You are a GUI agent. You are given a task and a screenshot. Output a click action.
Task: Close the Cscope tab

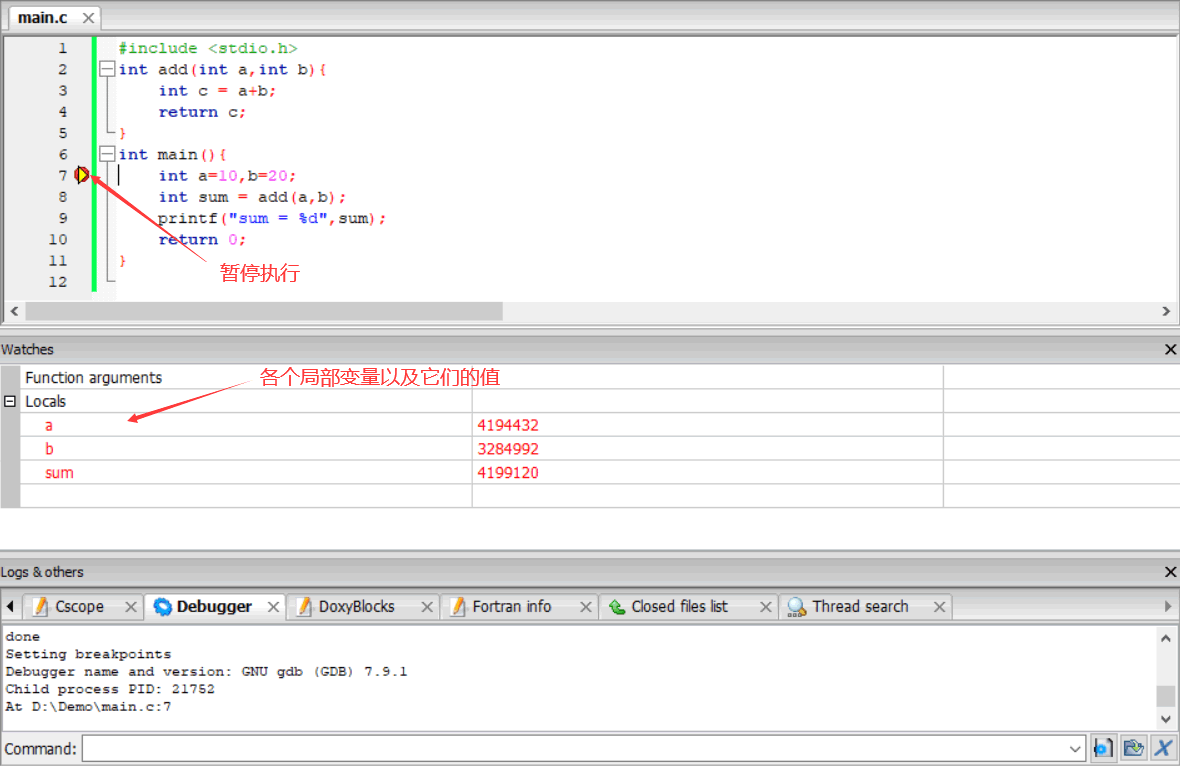(x=130, y=606)
